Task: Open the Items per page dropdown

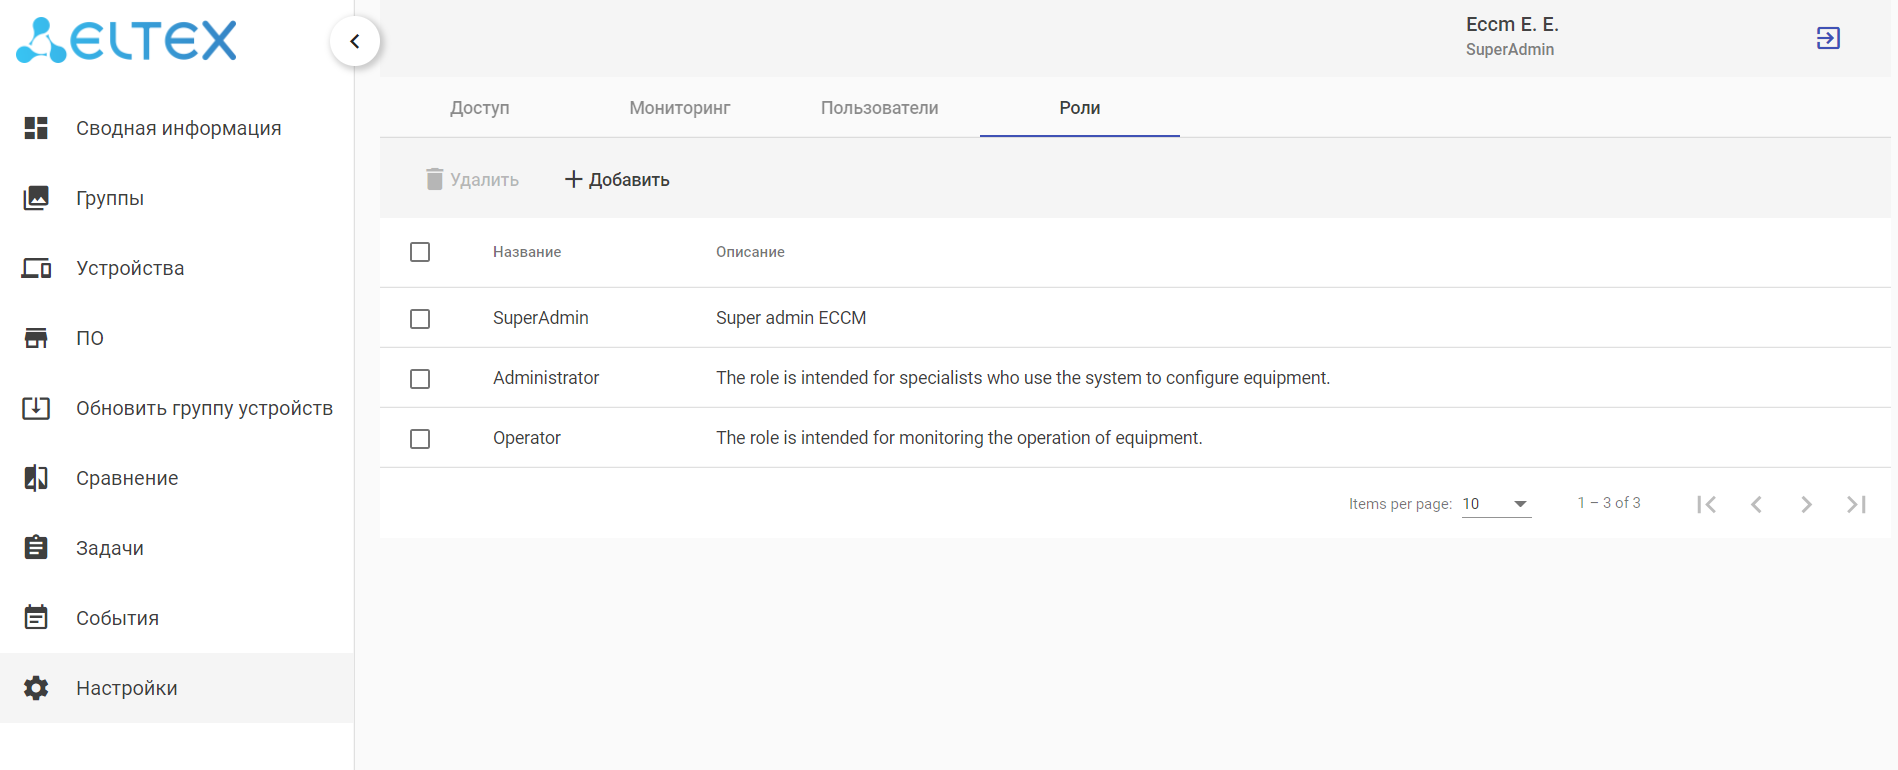Action: (x=1496, y=504)
